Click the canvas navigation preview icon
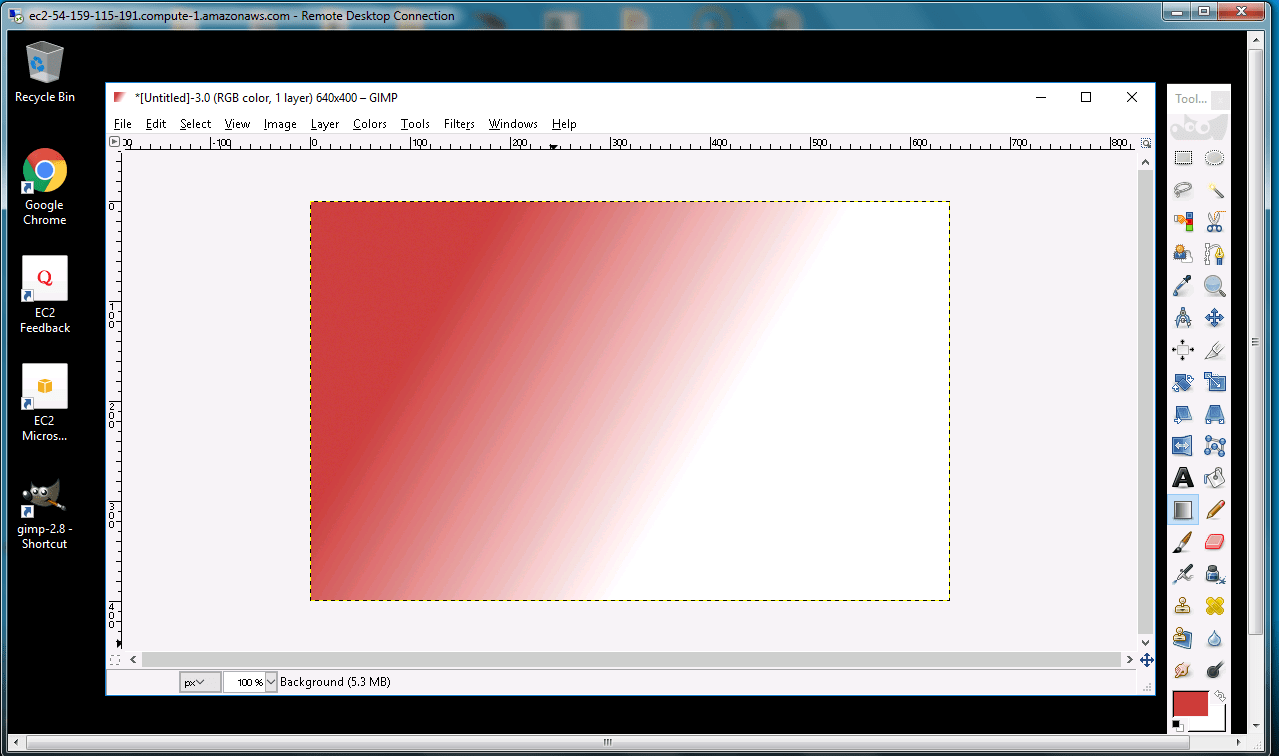1279x756 pixels. pos(1146,660)
